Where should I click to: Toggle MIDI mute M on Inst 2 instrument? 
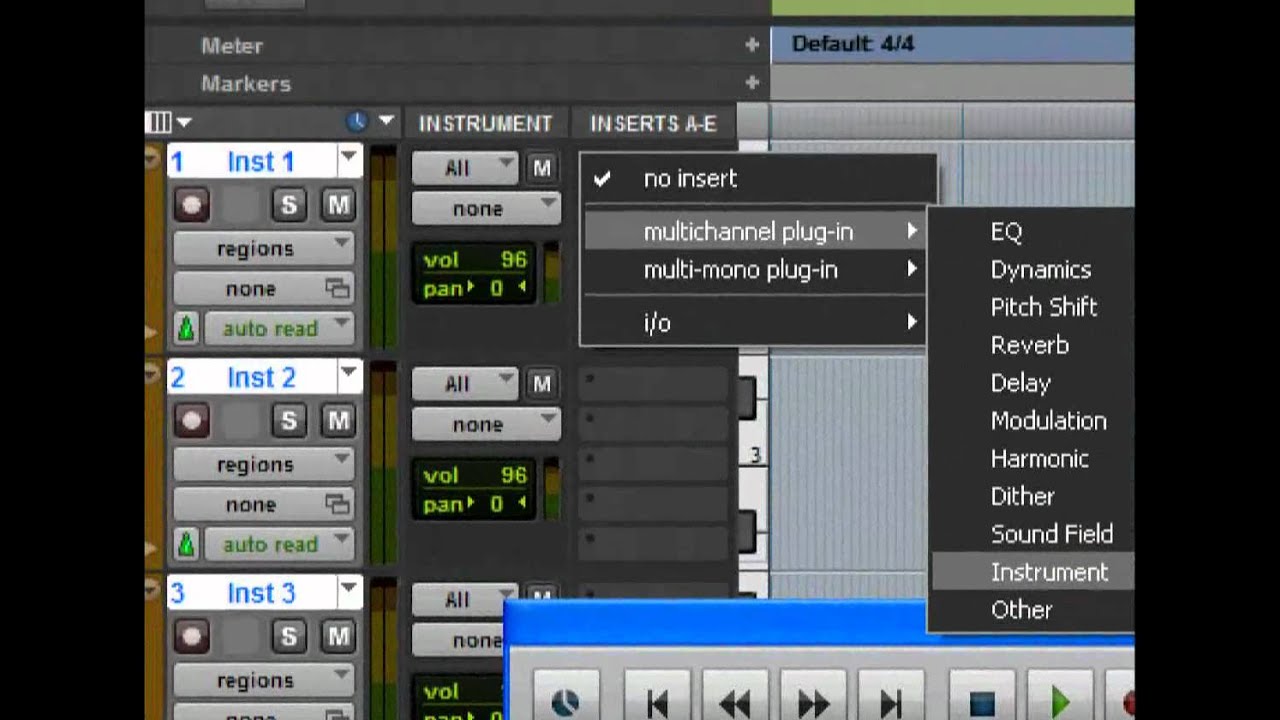[542, 384]
